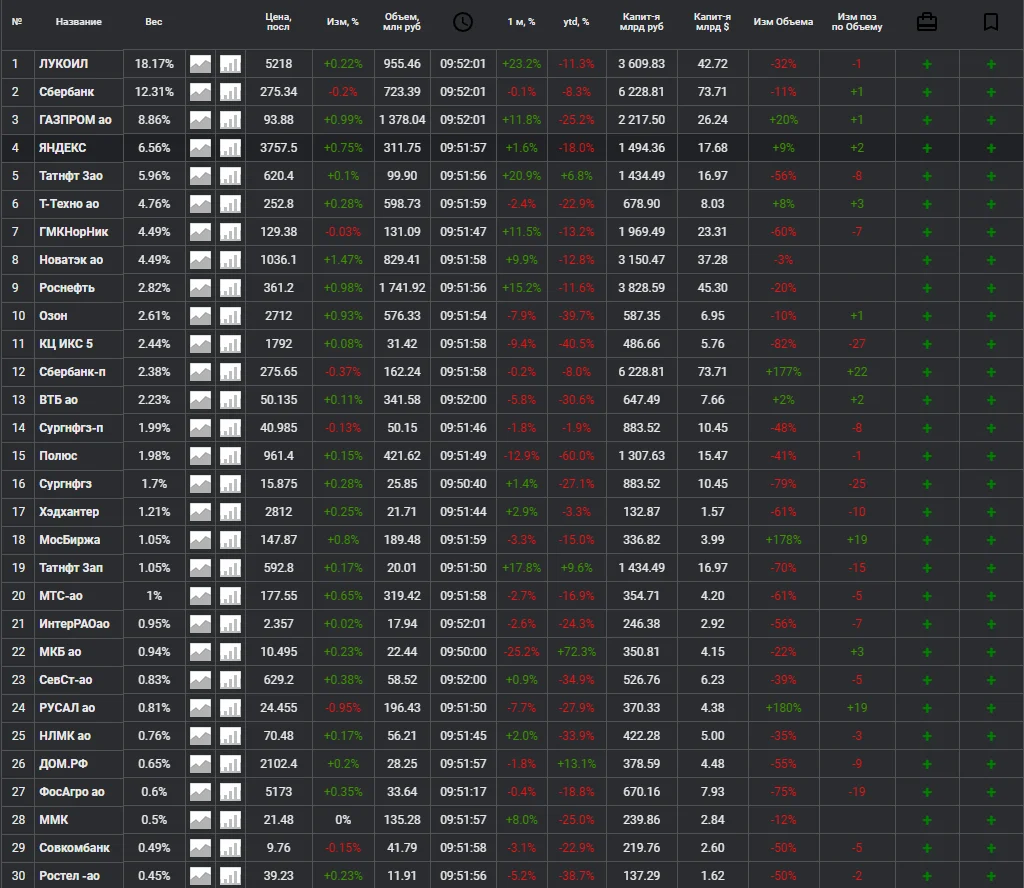Image resolution: width=1024 pixels, height=888 pixels.
Task: Open the Совкомбанк stock name
Action: (74, 848)
